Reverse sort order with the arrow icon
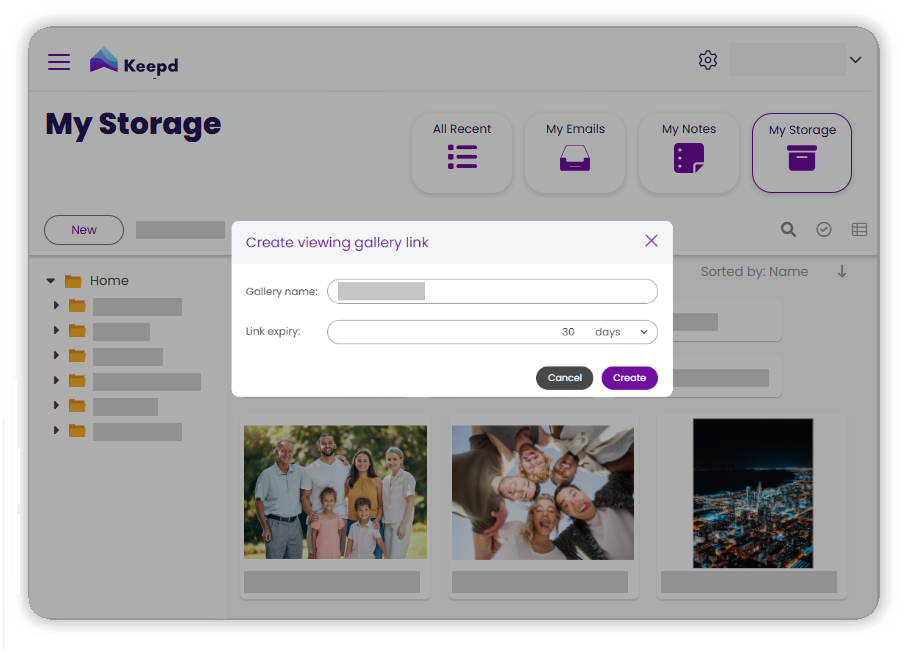 pyautogui.click(x=842, y=271)
